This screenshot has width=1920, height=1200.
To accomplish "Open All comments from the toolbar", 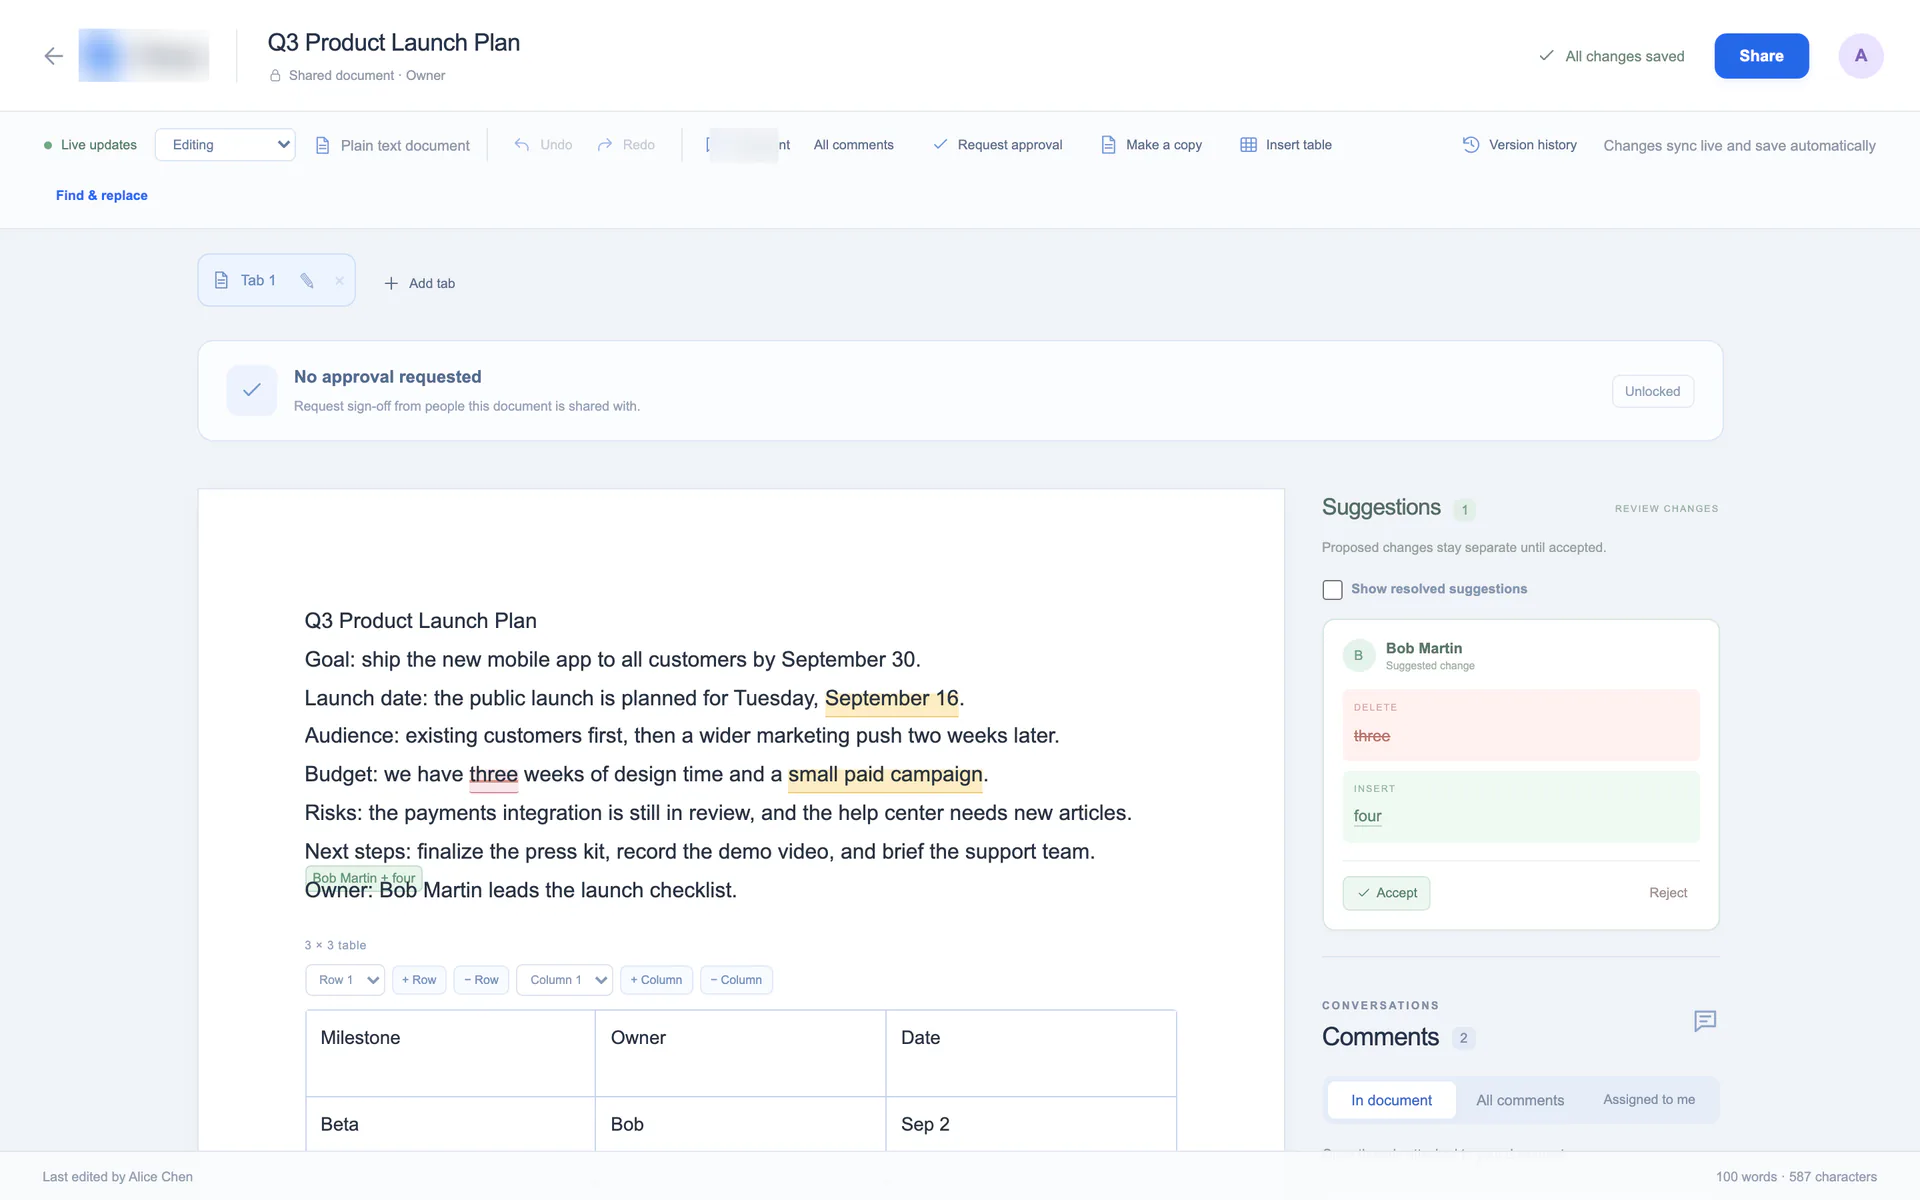I will tap(853, 145).
